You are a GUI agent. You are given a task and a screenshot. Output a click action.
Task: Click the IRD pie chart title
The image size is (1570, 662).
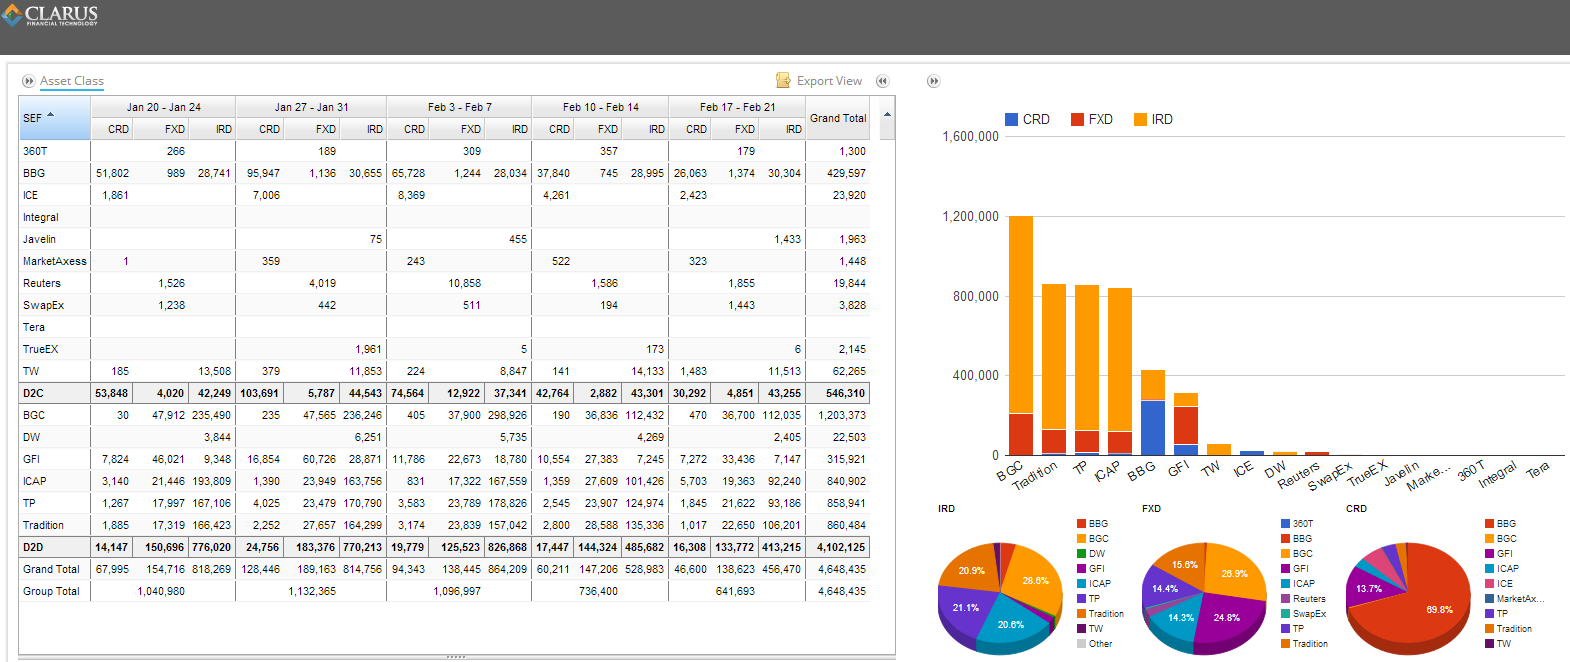[946, 509]
